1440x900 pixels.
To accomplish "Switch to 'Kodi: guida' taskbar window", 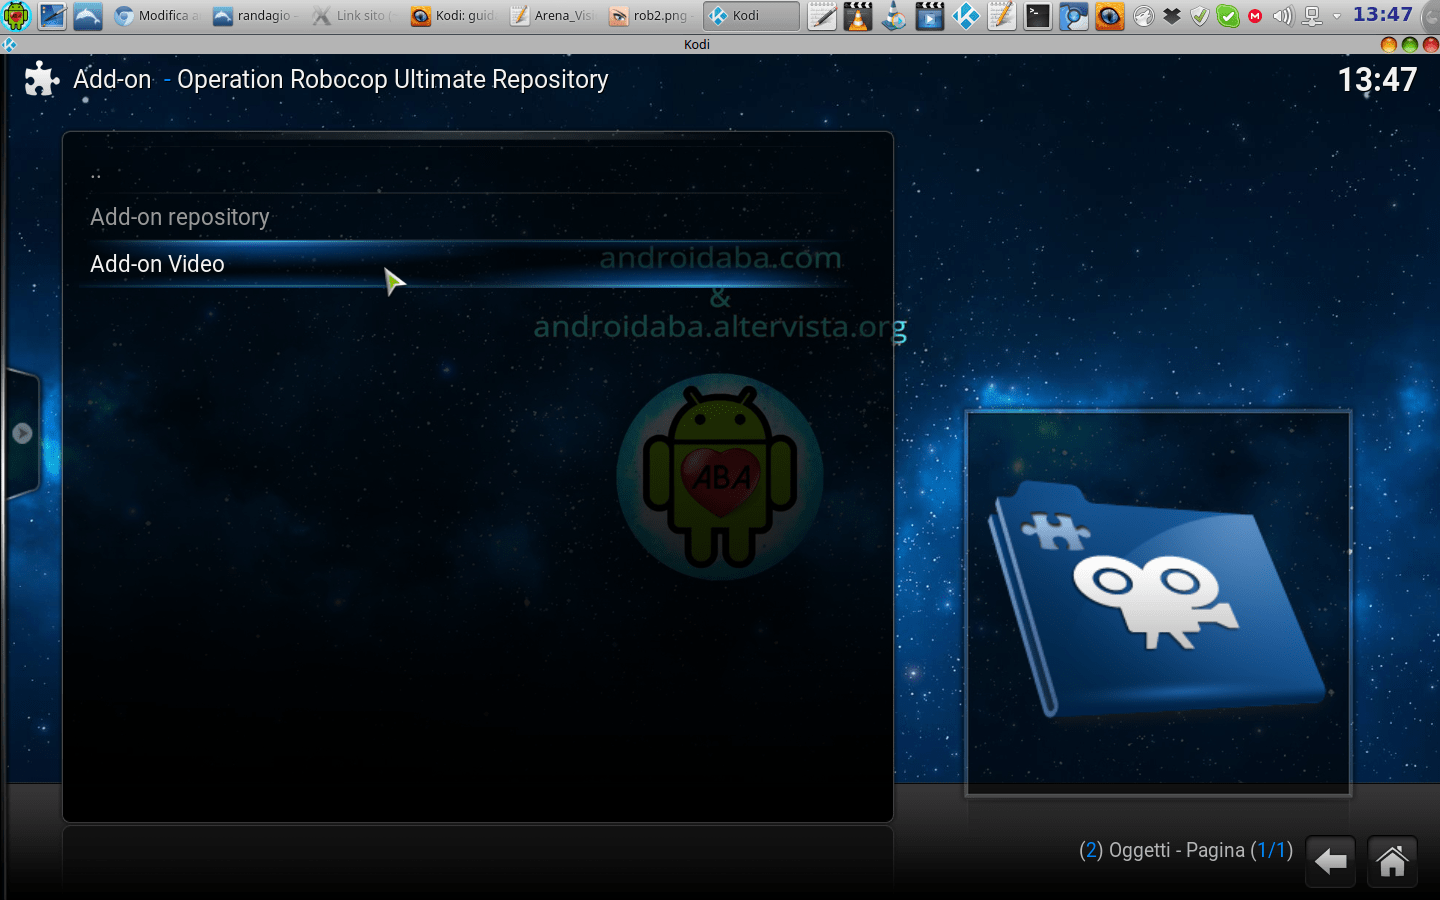I will tap(453, 16).
